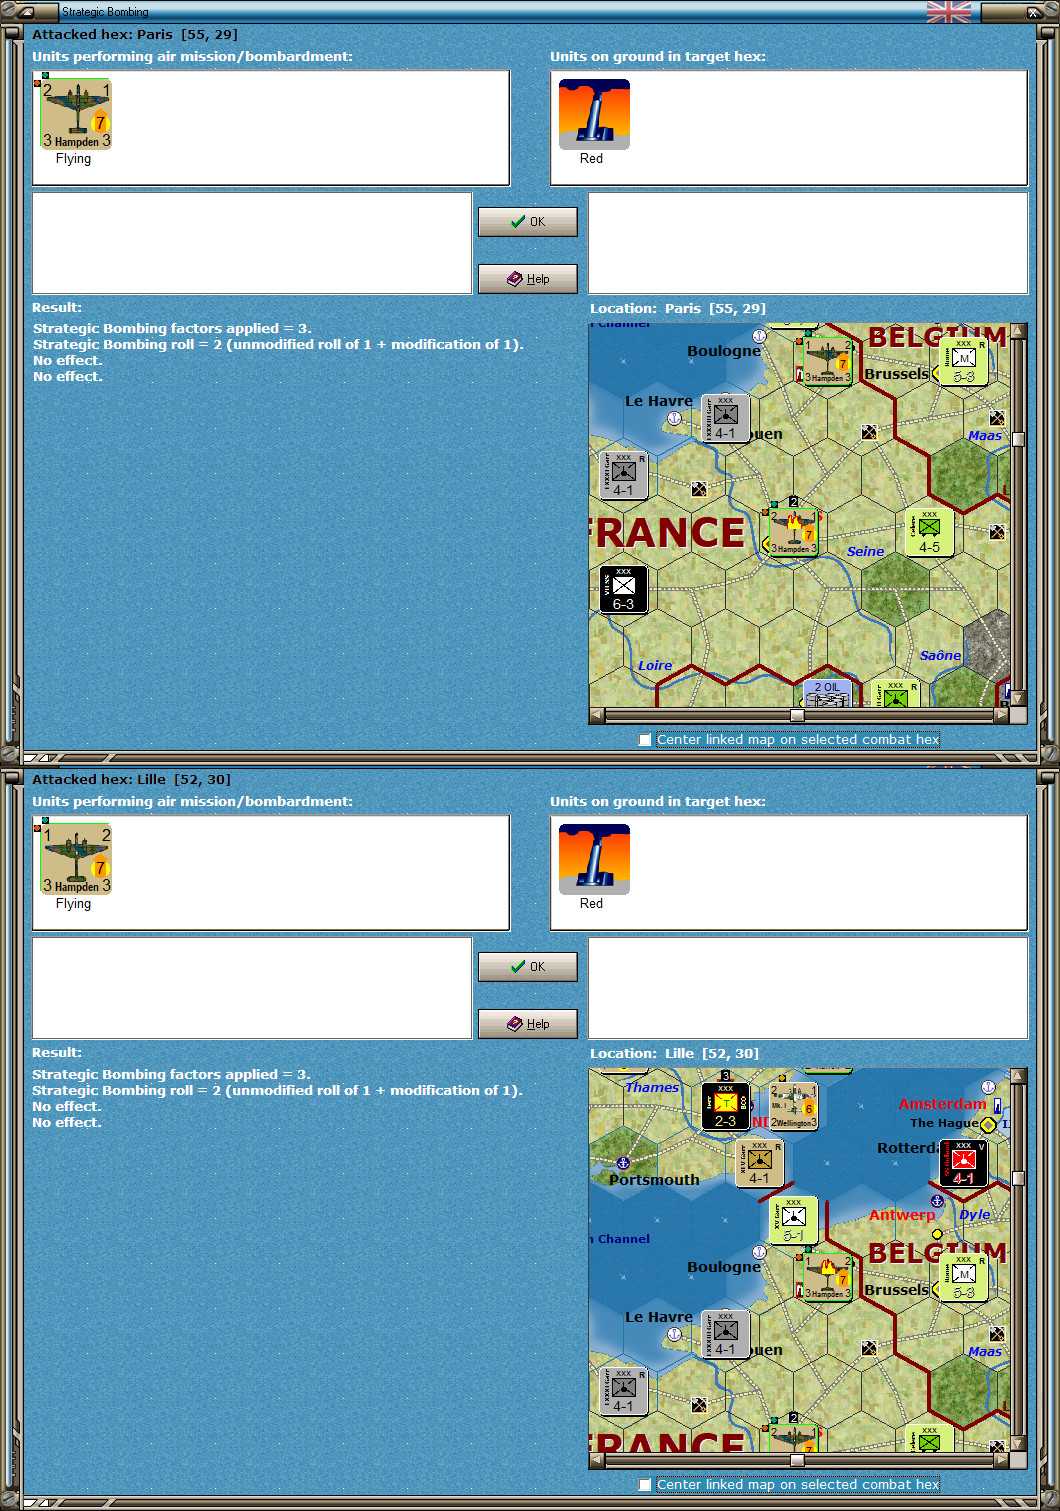Screen dimensions: 1060x1511
Task: Select the black 6-3 SS corps counter on Paris map
Action: [x=624, y=589]
